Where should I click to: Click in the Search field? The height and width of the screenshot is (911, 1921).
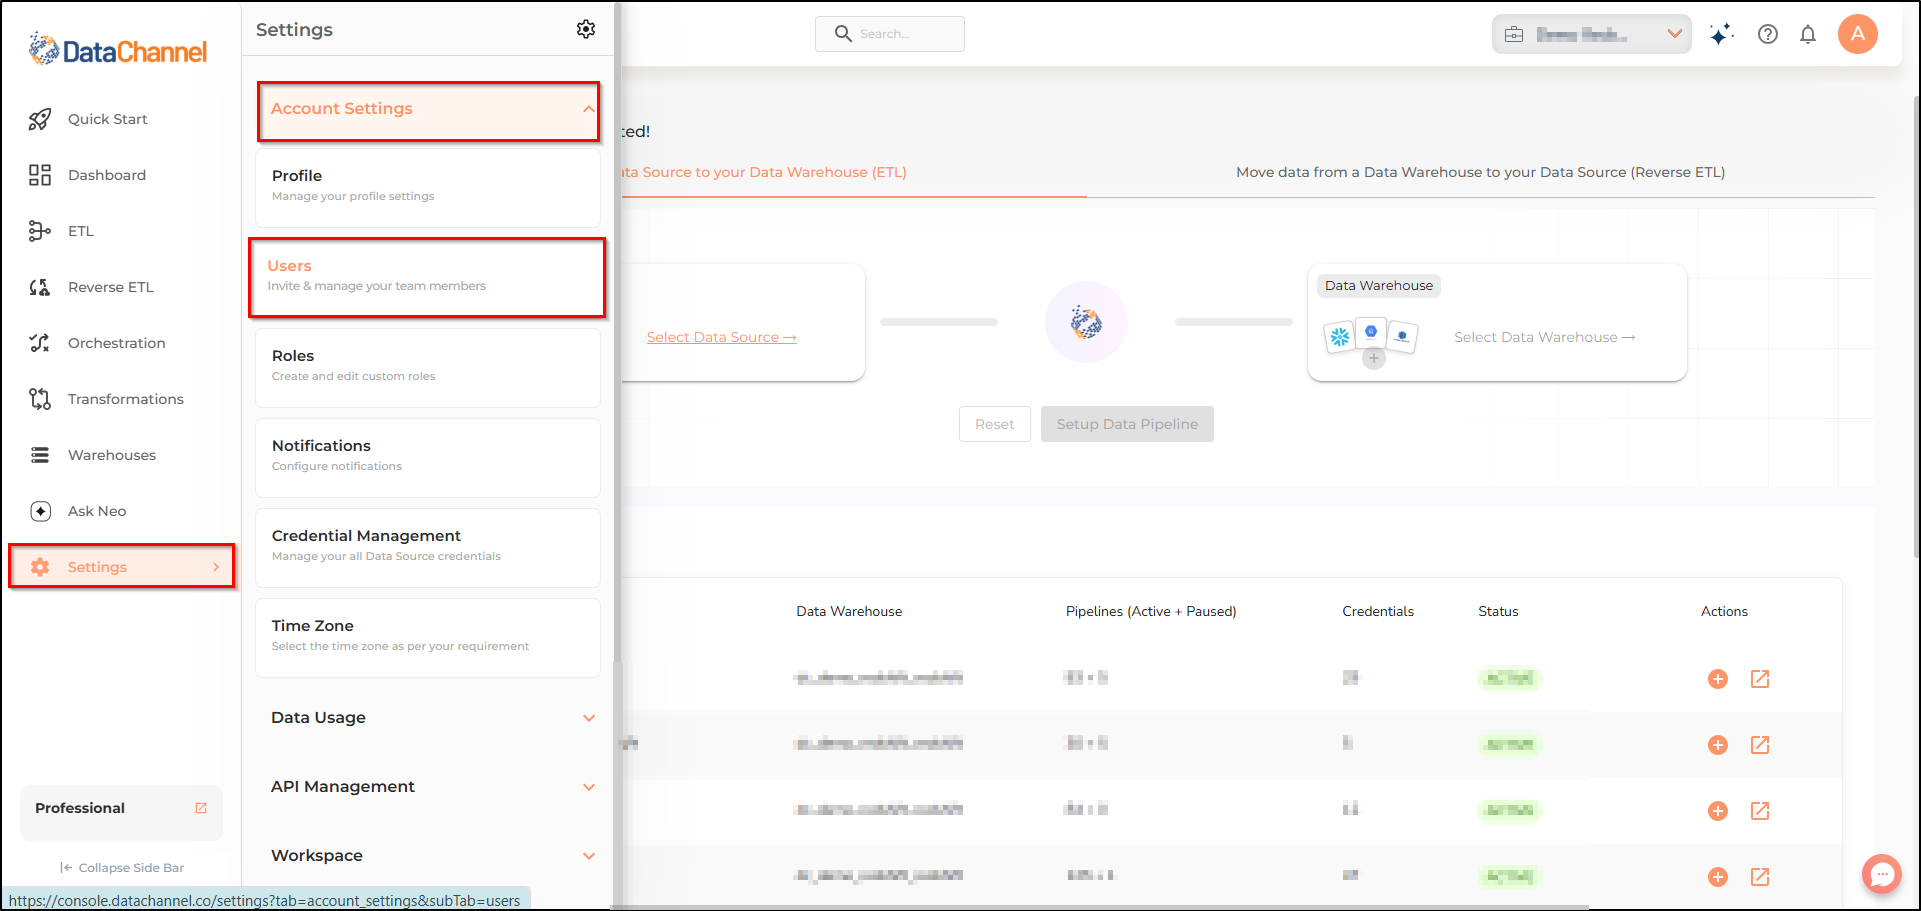pos(890,34)
